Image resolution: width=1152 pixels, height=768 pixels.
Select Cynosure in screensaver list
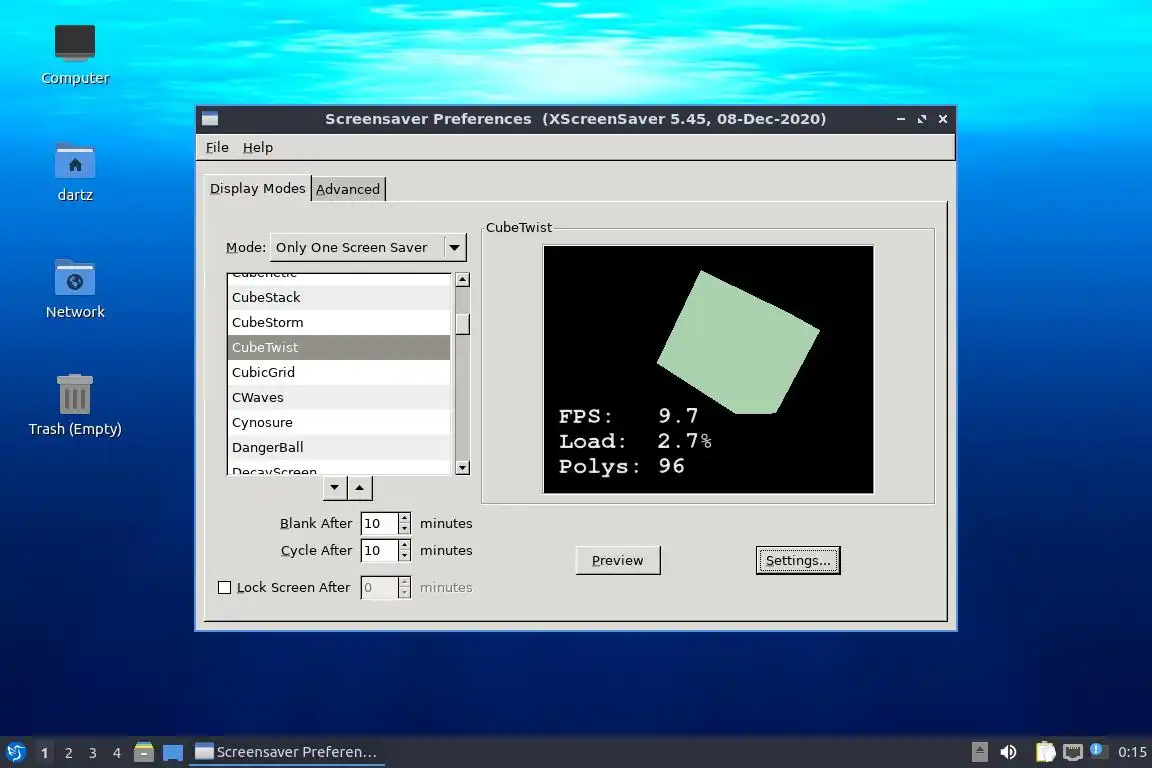(339, 423)
